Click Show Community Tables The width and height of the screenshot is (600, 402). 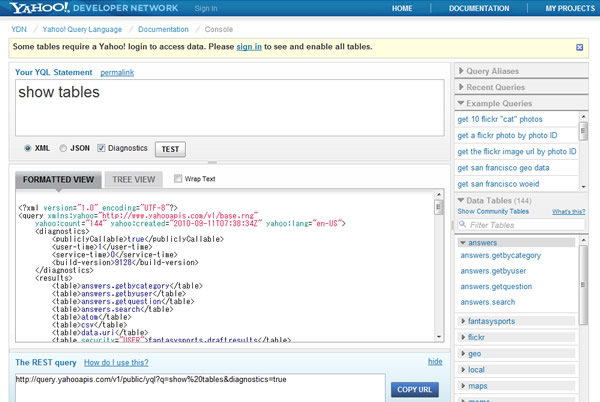[x=493, y=211]
